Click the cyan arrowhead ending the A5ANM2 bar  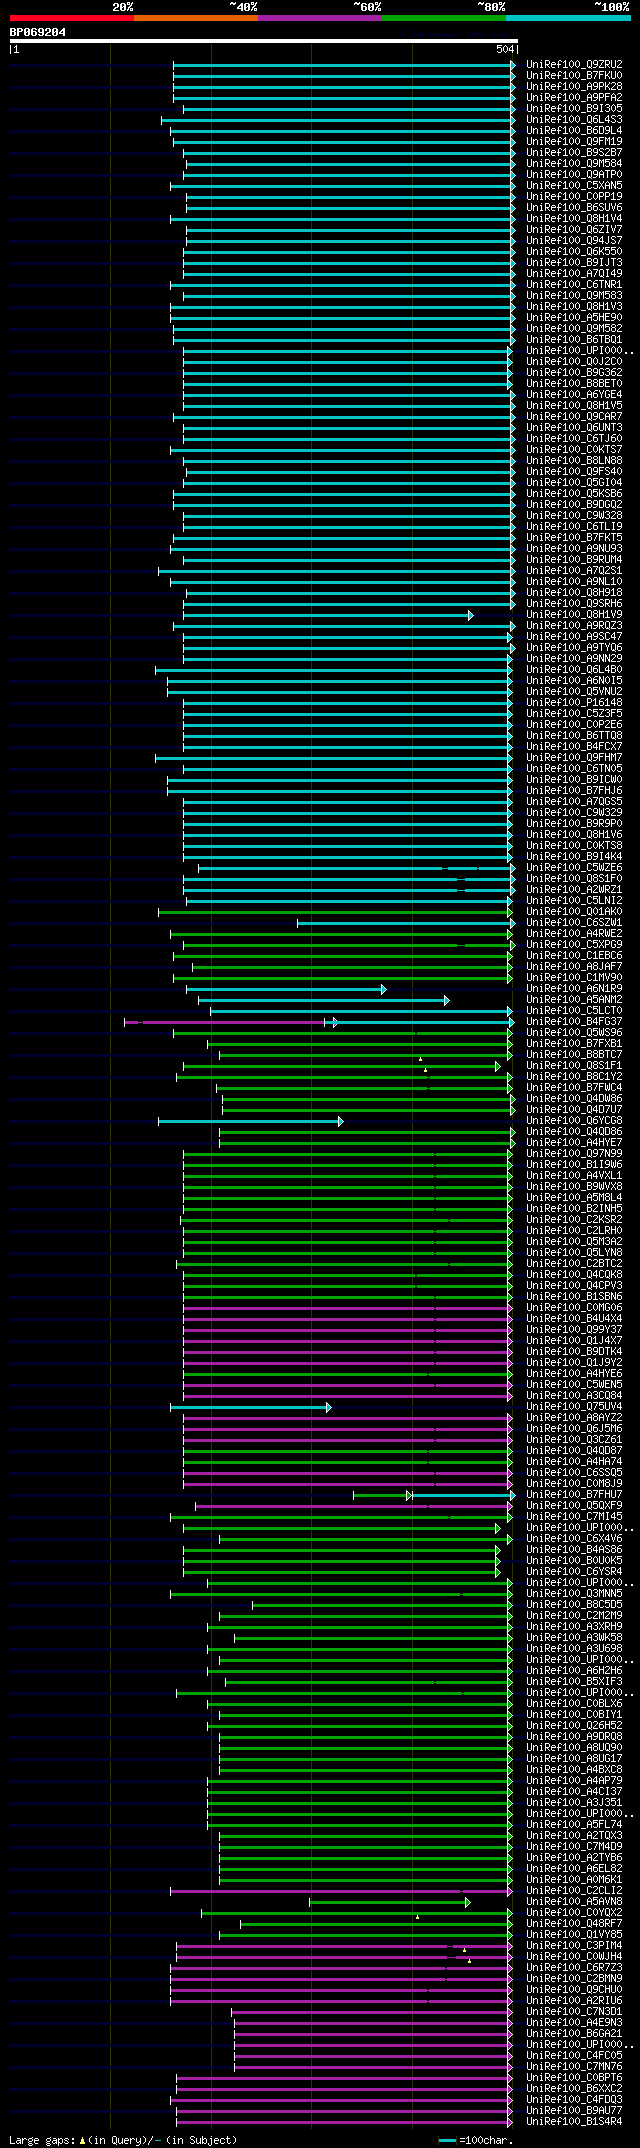[x=446, y=1000]
